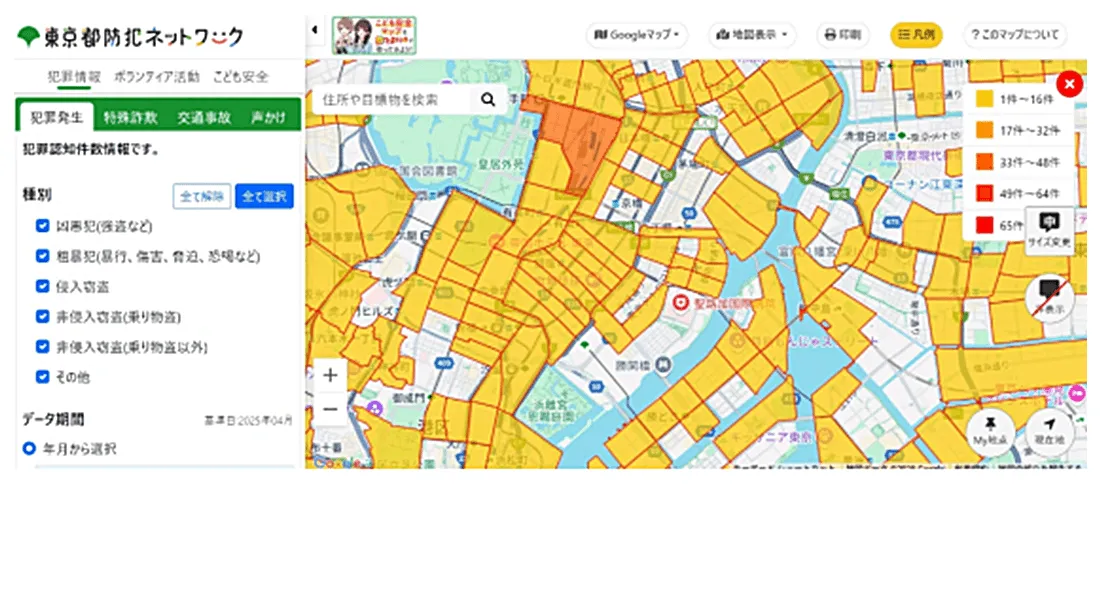Click the 現在地 location arrow button
The width and height of the screenshot is (1100, 608).
click(x=1049, y=428)
